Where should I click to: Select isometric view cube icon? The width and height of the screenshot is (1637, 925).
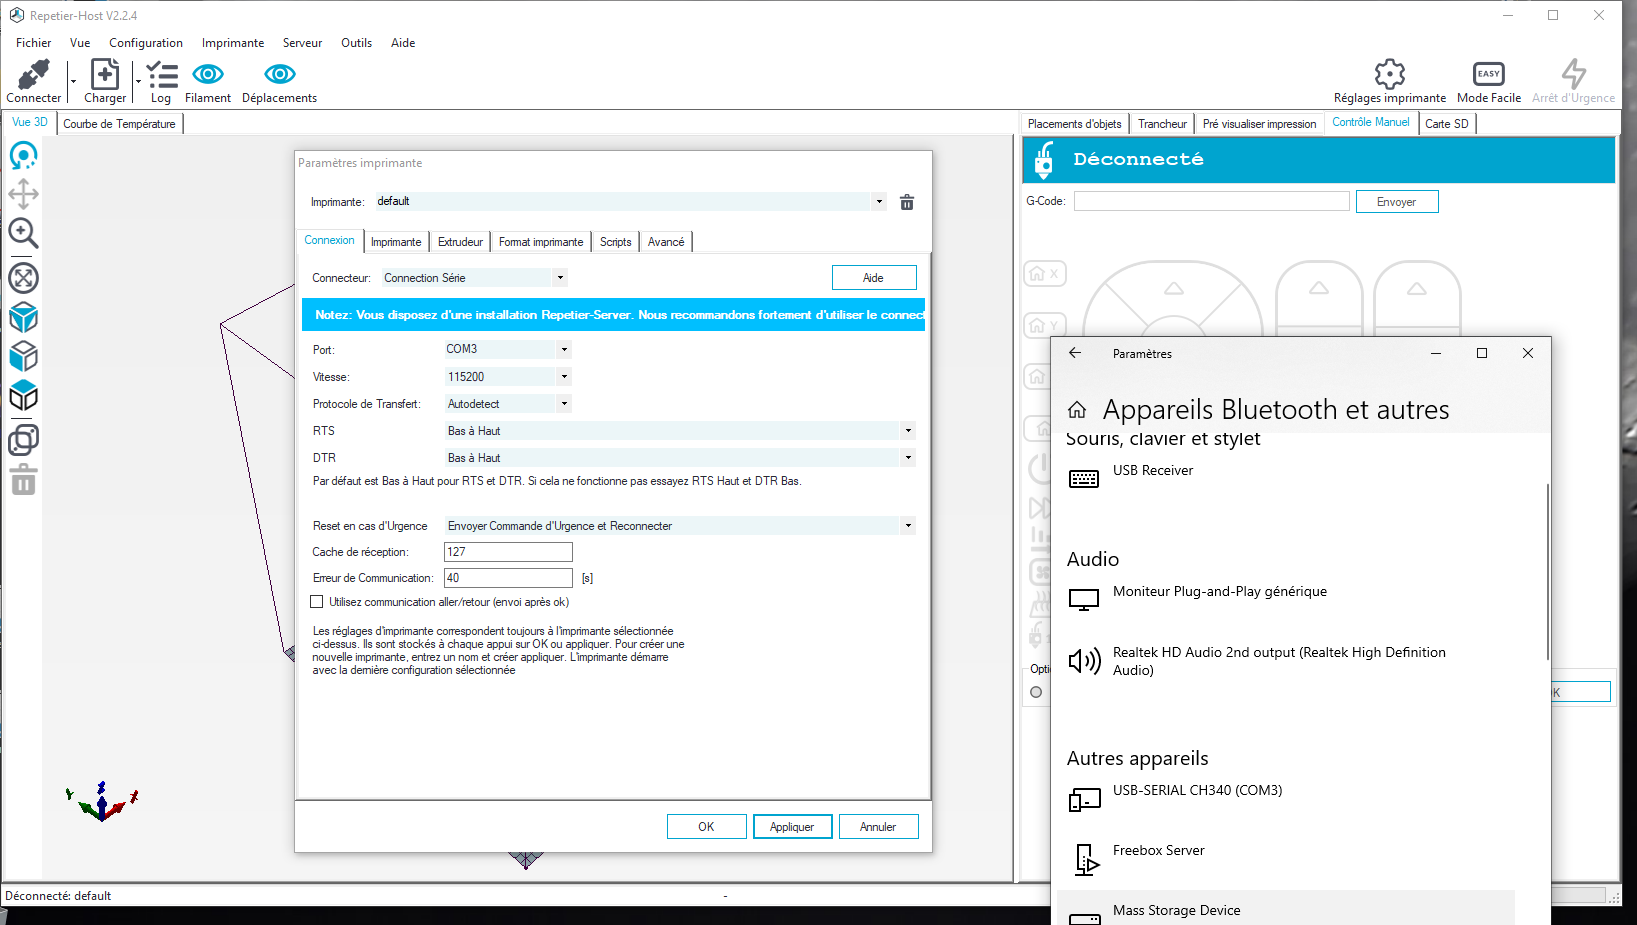[23, 318]
